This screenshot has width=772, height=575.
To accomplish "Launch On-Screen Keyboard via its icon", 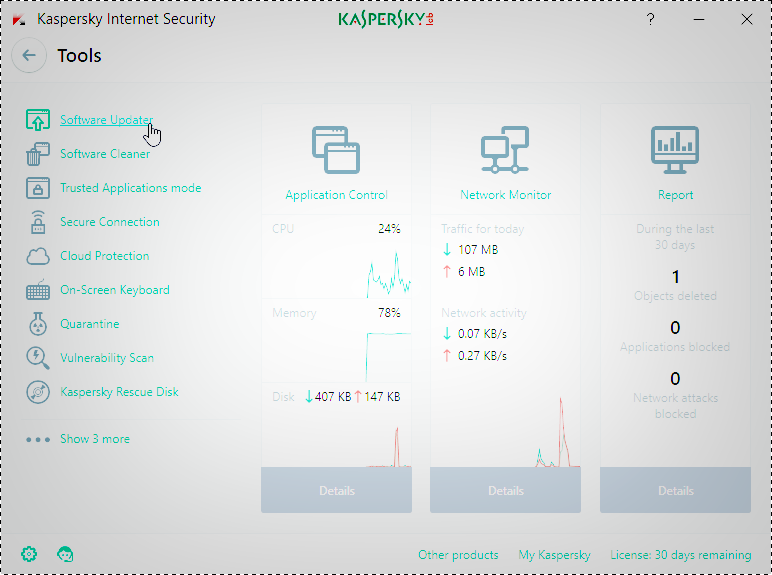I will click(x=37, y=290).
